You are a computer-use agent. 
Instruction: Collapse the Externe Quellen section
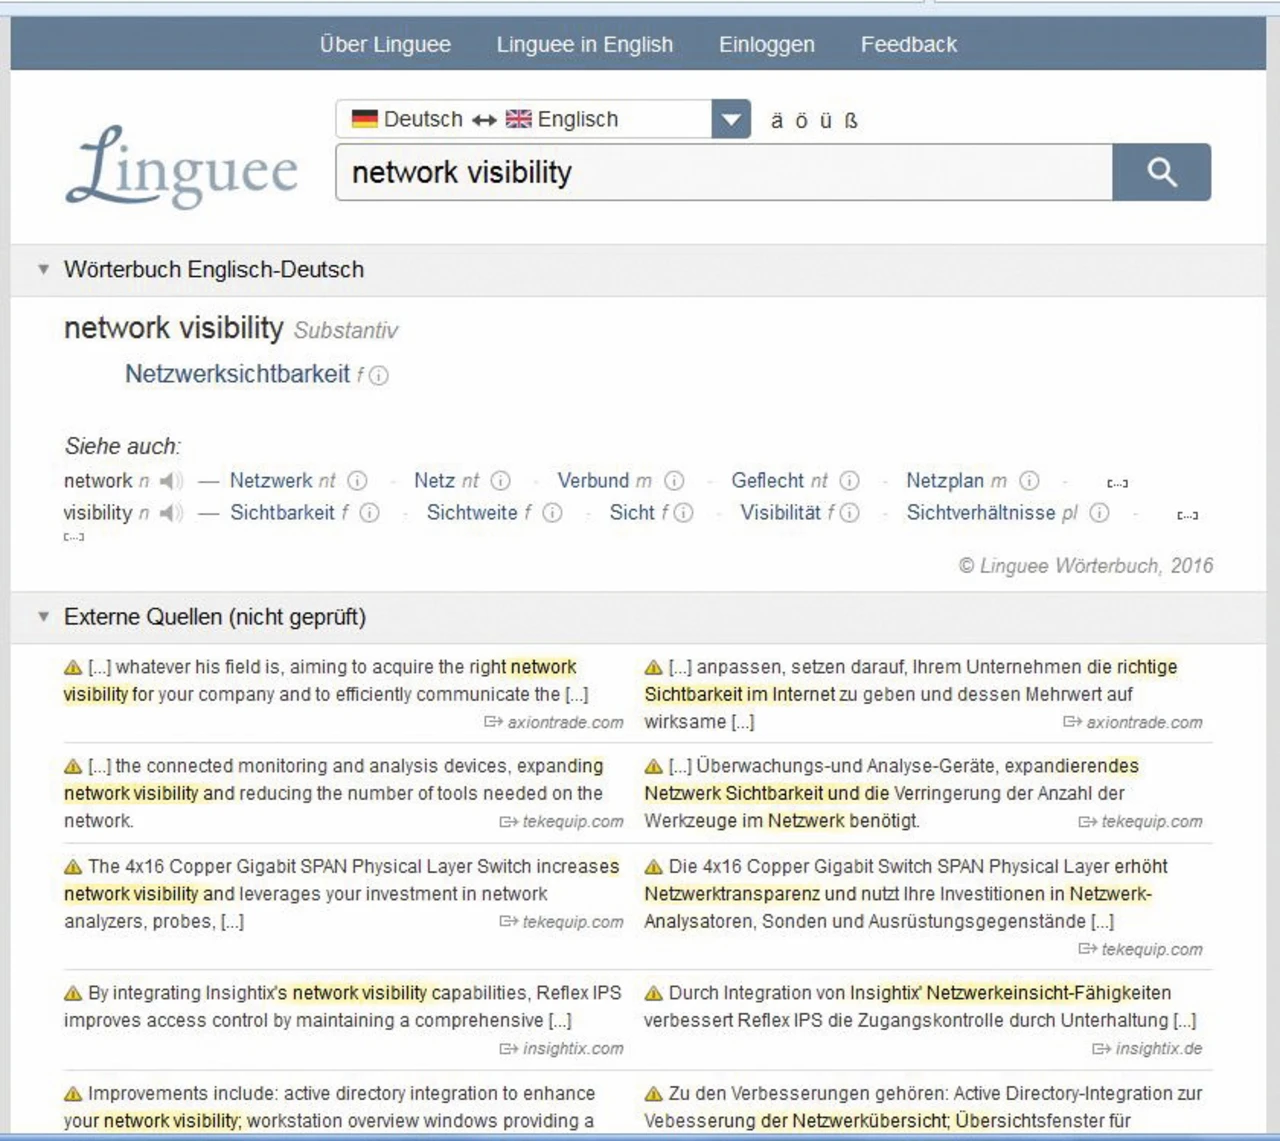[x=43, y=616]
